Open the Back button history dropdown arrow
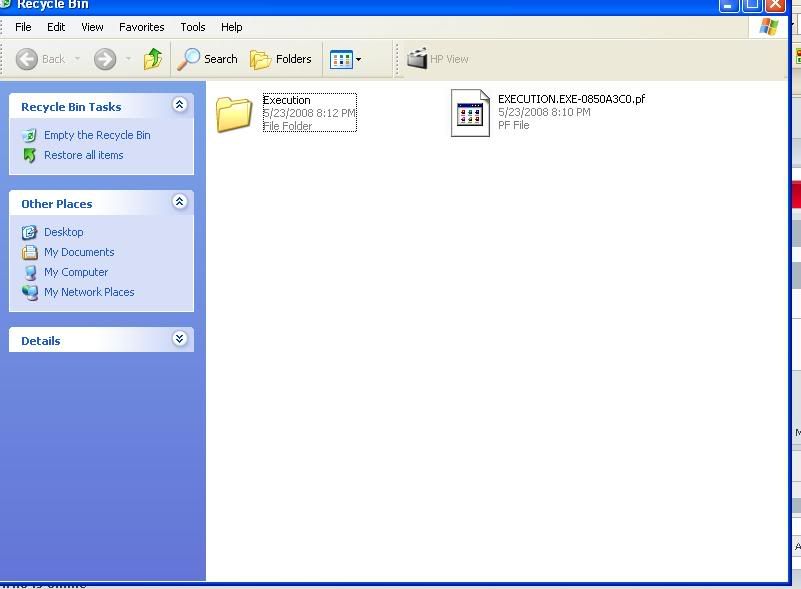Image resolution: width=801 pixels, height=589 pixels. [78, 59]
